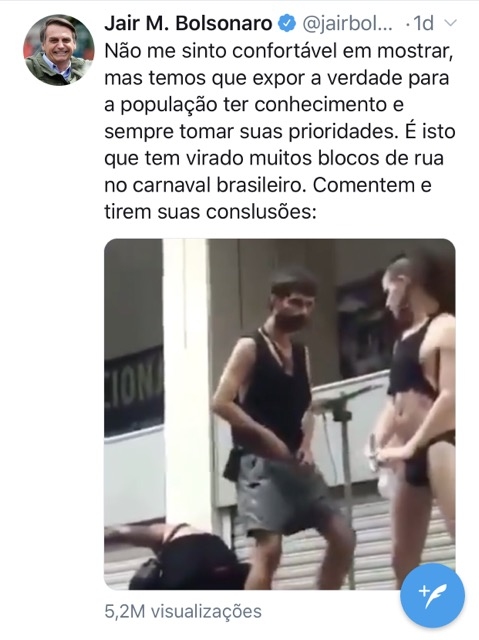Tap the floating compose tweet feather button
This screenshot has width=479, height=640.
(x=432, y=595)
